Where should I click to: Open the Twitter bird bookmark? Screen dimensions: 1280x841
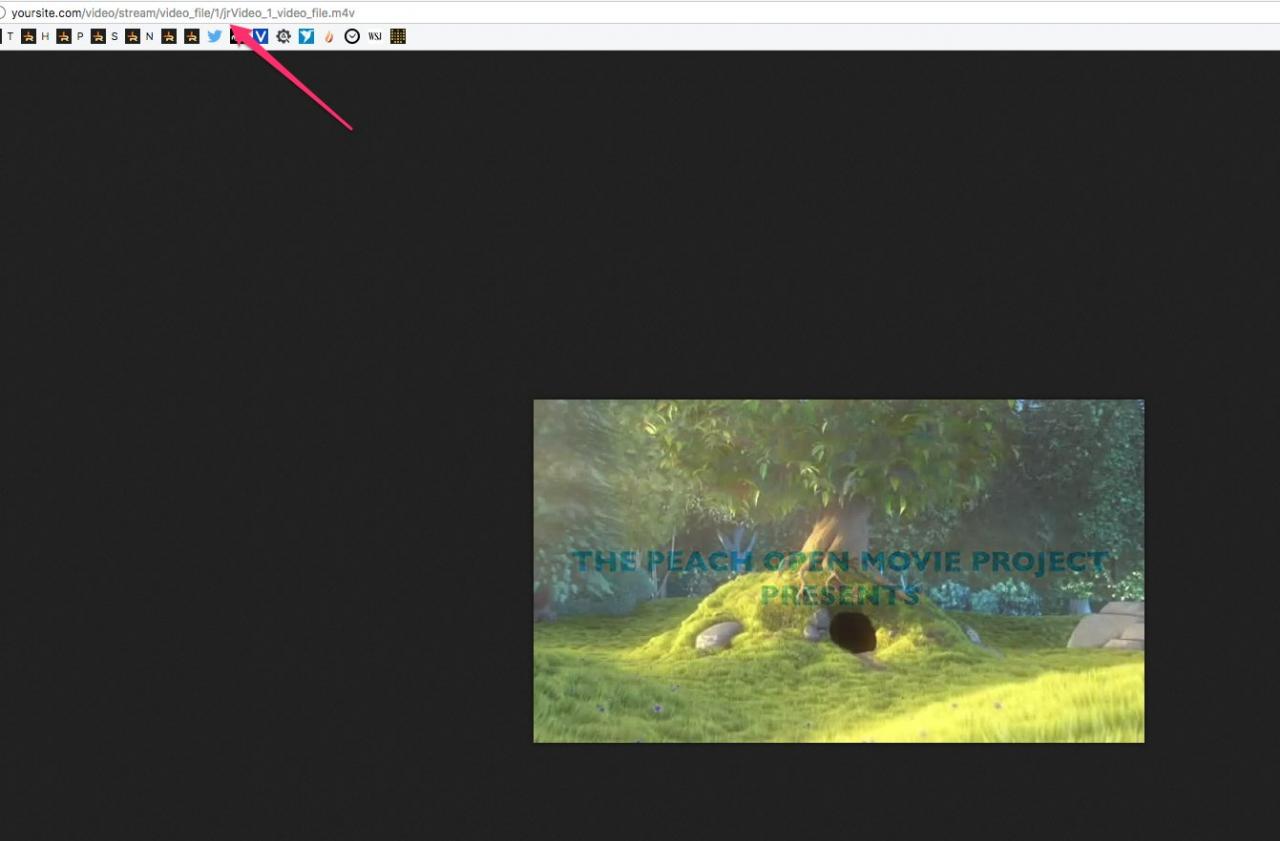click(x=214, y=36)
